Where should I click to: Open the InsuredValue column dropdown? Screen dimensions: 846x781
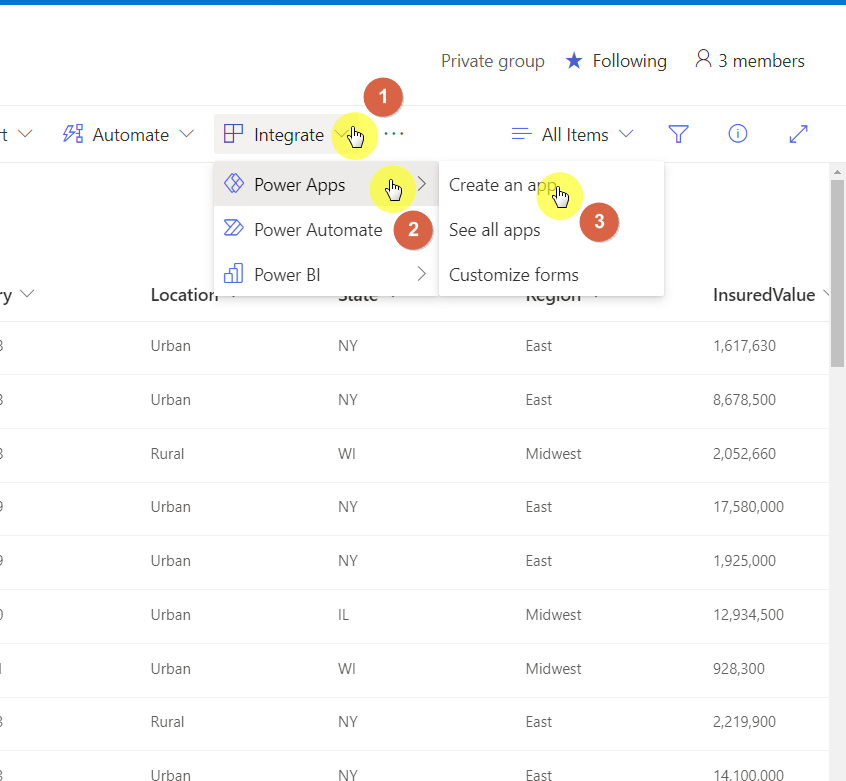[826, 294]
